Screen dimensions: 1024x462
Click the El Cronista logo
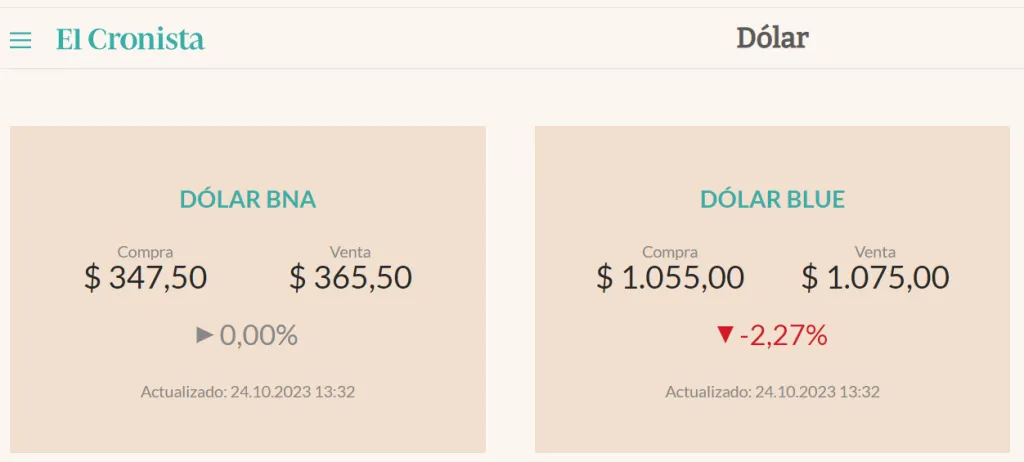click(130, 40)
